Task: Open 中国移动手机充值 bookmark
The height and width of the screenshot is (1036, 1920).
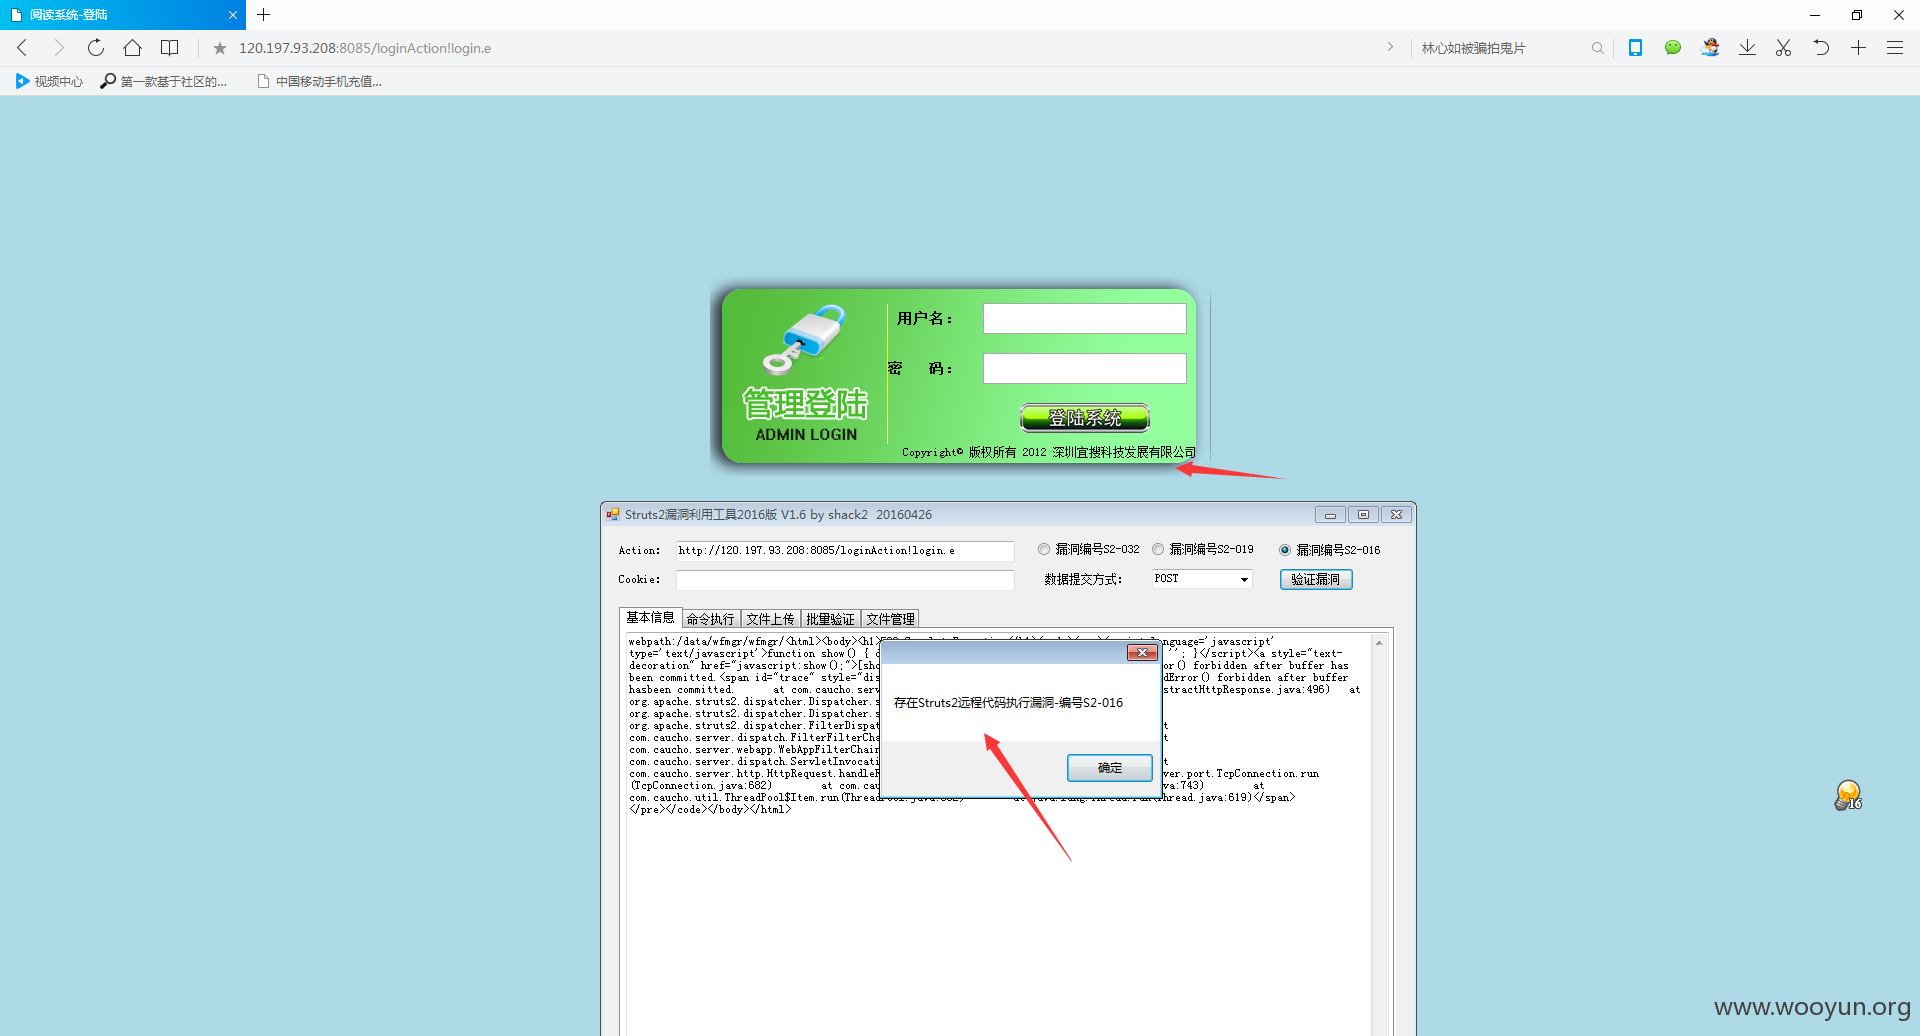Action: pyautogui.click(x=320, y=82)
